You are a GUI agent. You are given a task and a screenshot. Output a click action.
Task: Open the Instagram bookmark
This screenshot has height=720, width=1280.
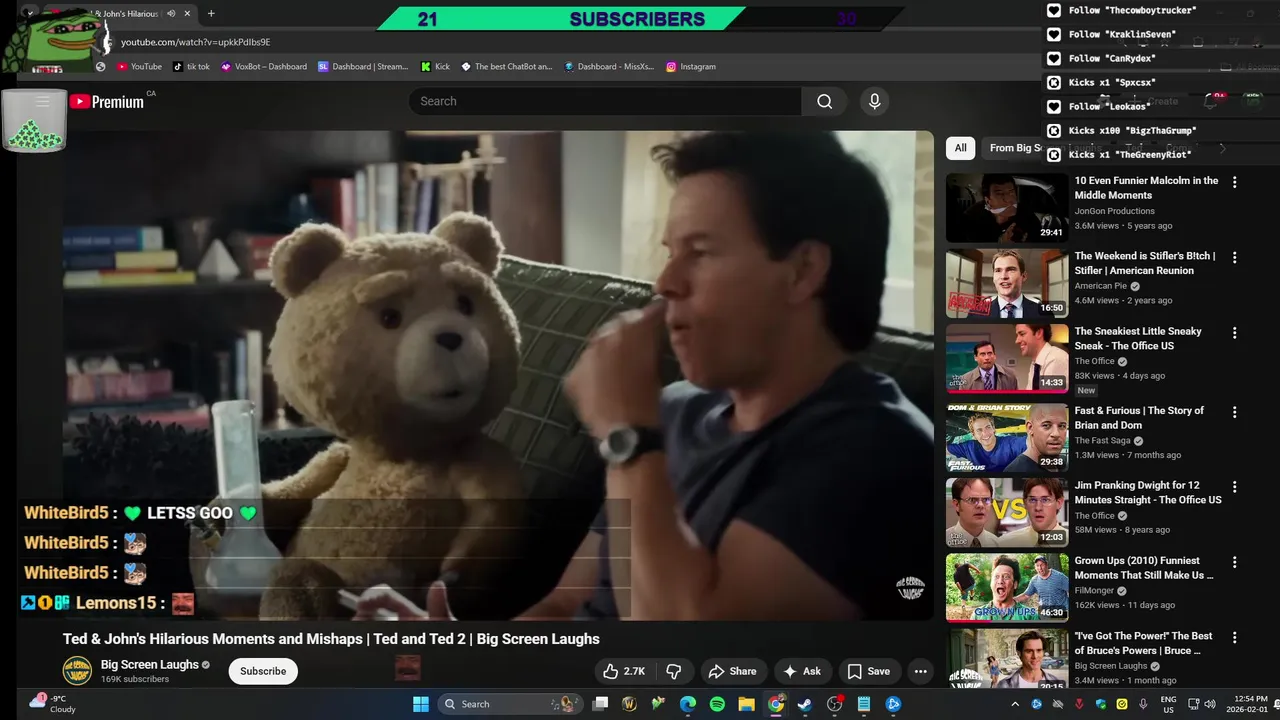(690, 66)
